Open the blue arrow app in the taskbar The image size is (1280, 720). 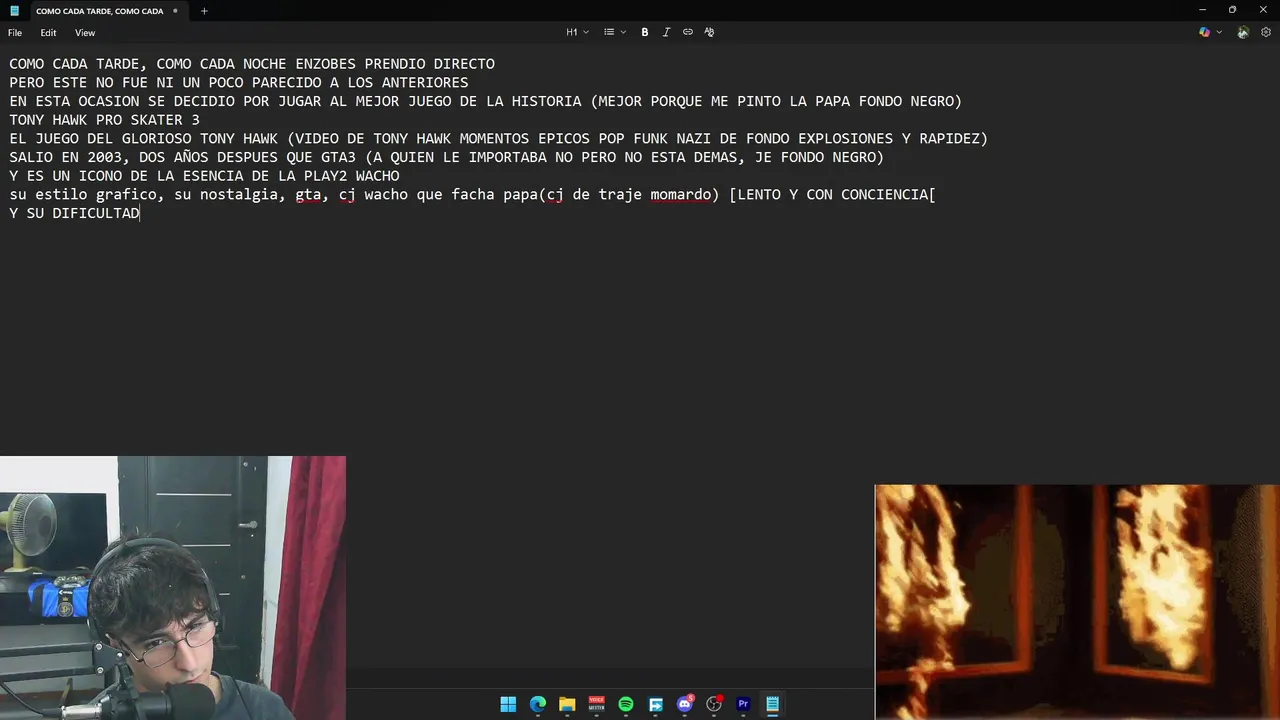pos(656,704)
